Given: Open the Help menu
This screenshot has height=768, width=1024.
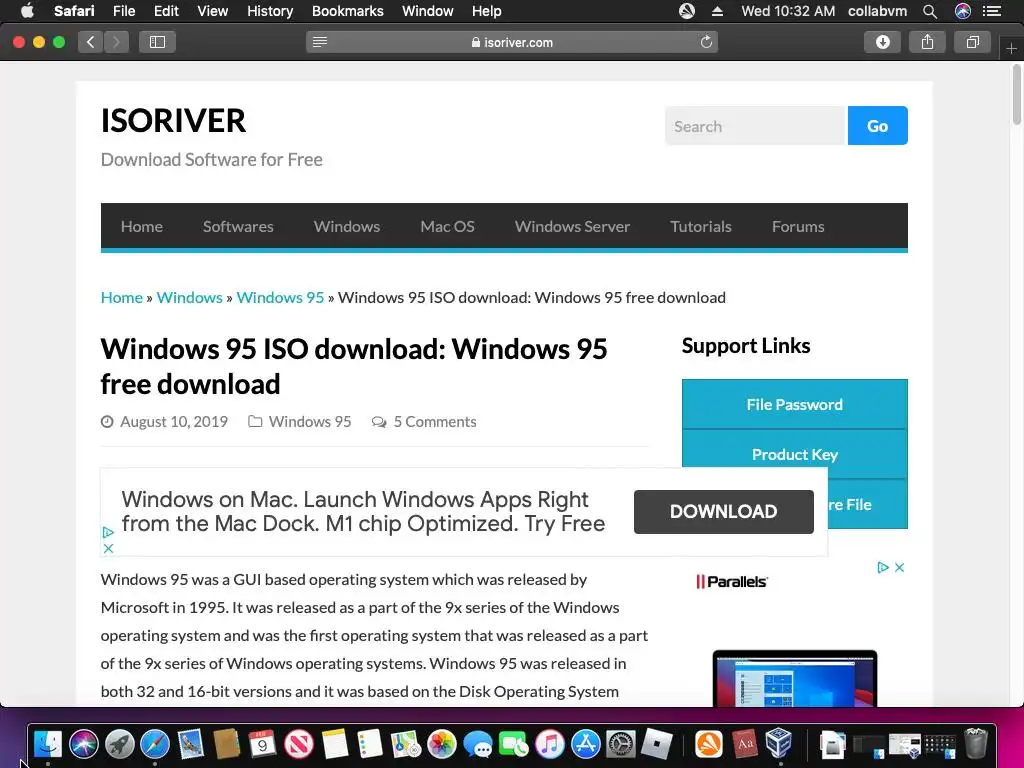Looking at the screenshot, I should point(487,11).
